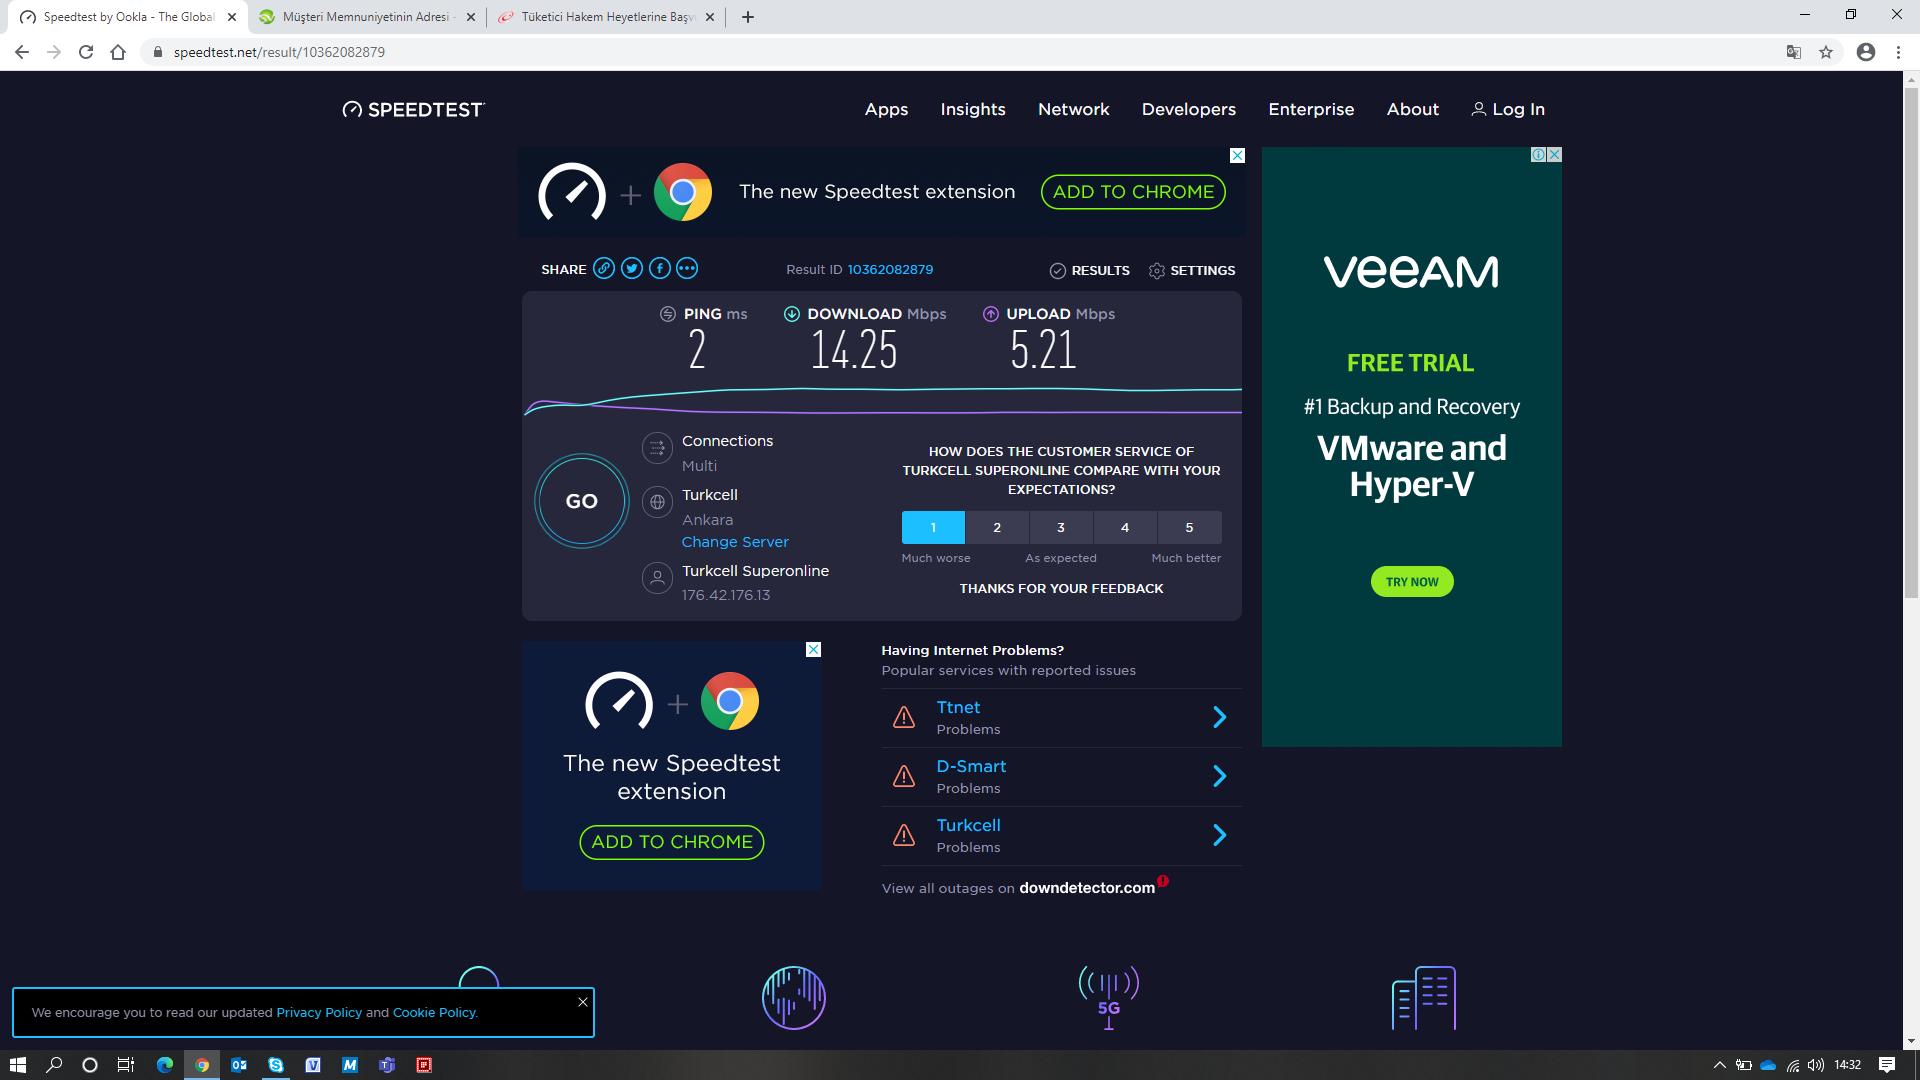This screenshot has height=1080, width=1920.
Task: Rate customer service as 2
Action: tap(997, 527)
